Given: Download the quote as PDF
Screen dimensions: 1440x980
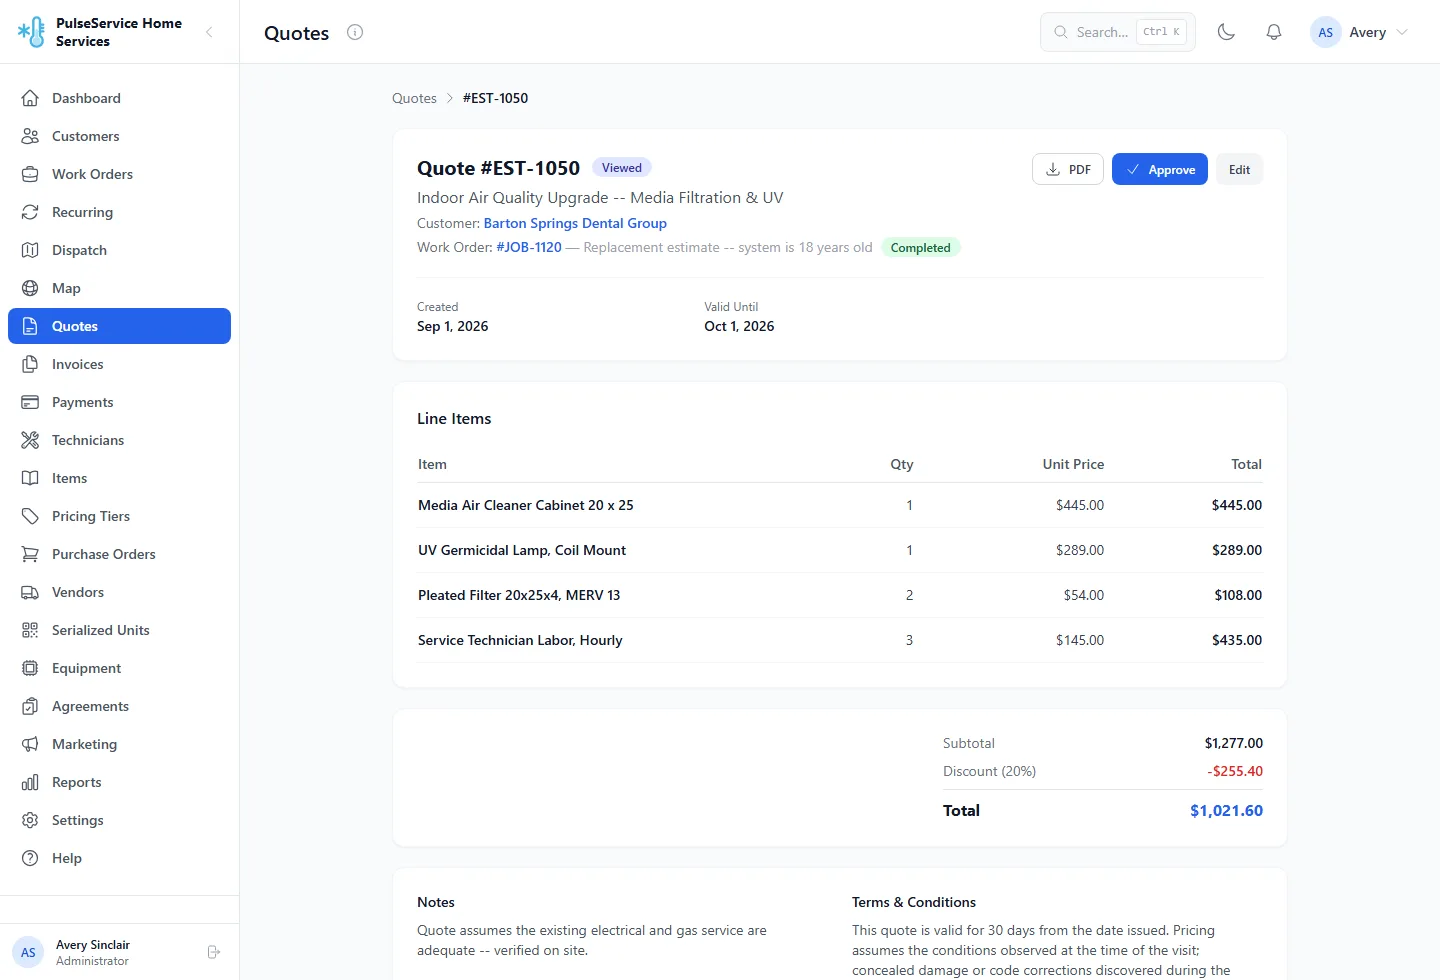Looking at the screenshot, I should [1068, 169].
